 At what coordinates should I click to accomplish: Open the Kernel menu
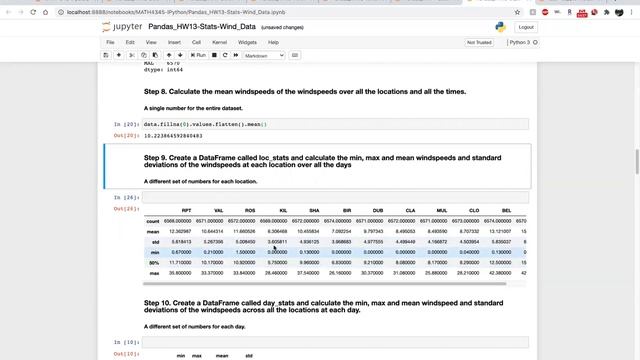point(220,42)
